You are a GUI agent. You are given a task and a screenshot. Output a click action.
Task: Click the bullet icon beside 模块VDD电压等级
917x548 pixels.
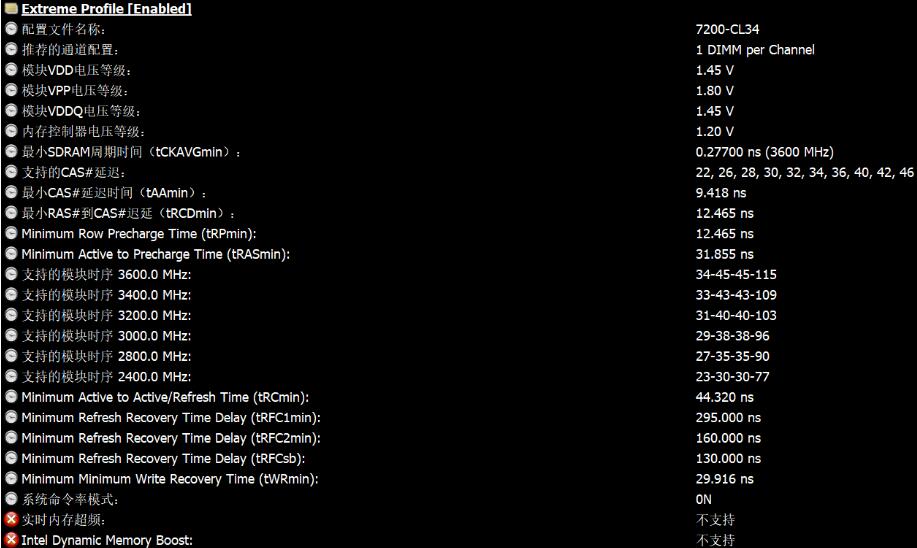[x=11, y=70]
